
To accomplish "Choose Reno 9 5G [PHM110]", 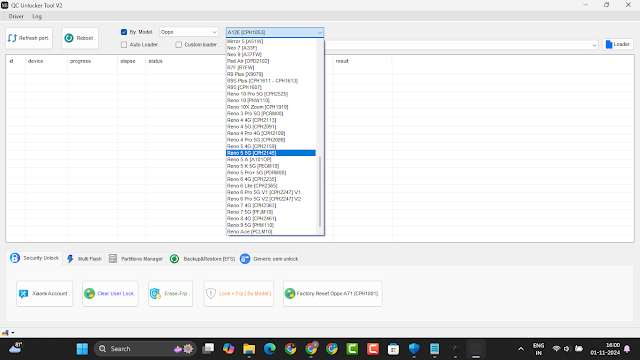I will point(271,225).
